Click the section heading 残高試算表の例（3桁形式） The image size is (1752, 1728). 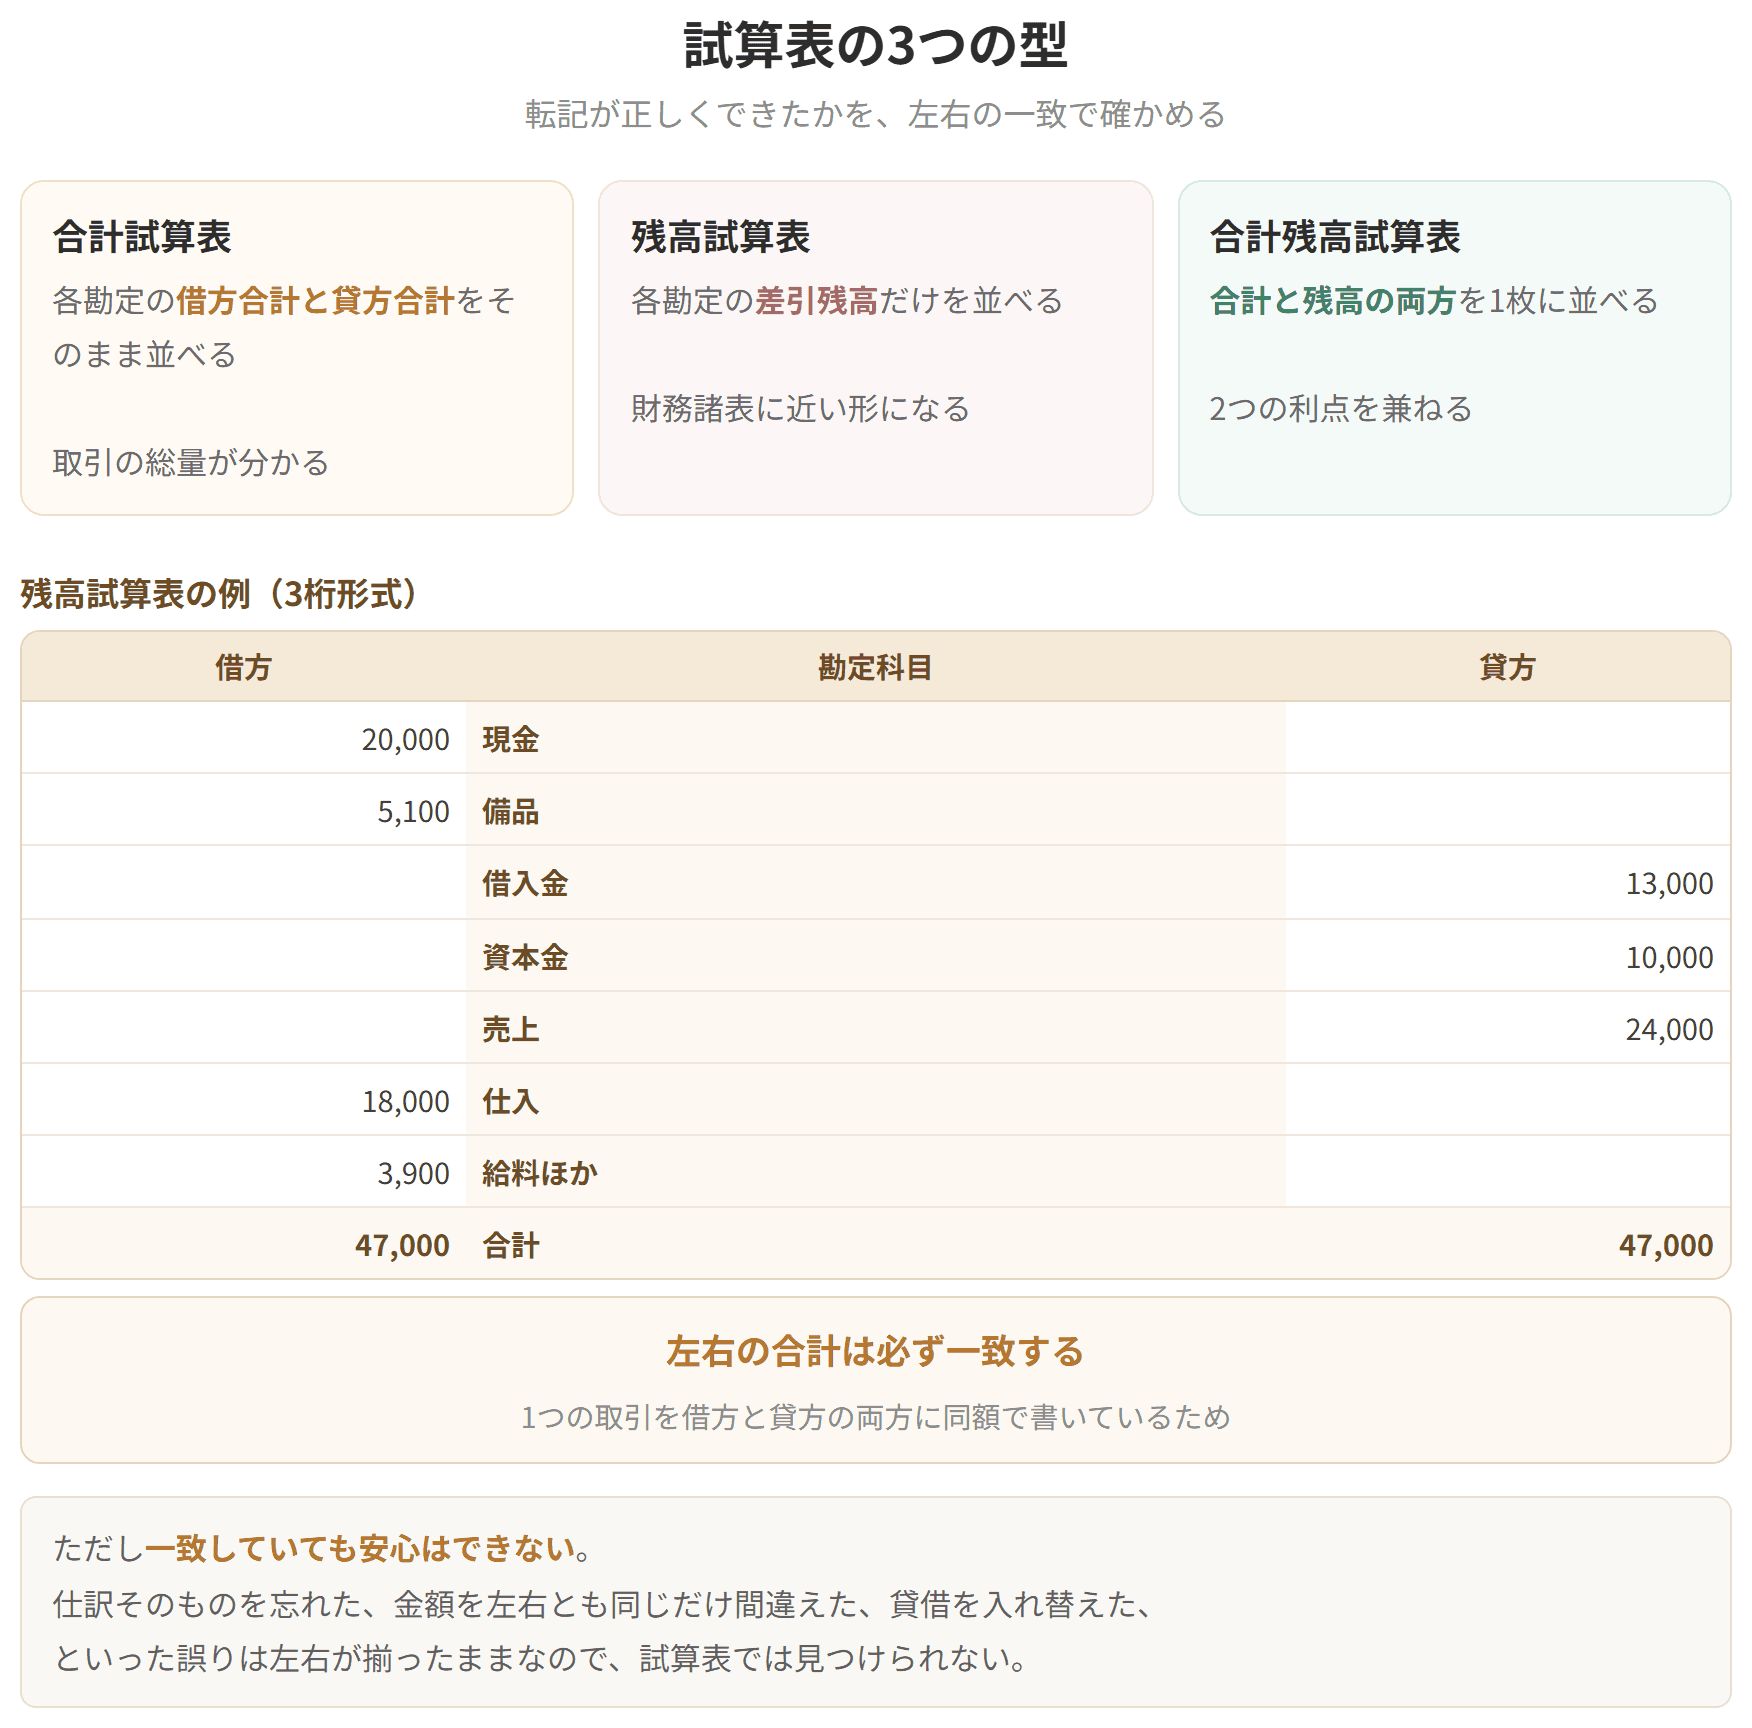tap(219, 594)
